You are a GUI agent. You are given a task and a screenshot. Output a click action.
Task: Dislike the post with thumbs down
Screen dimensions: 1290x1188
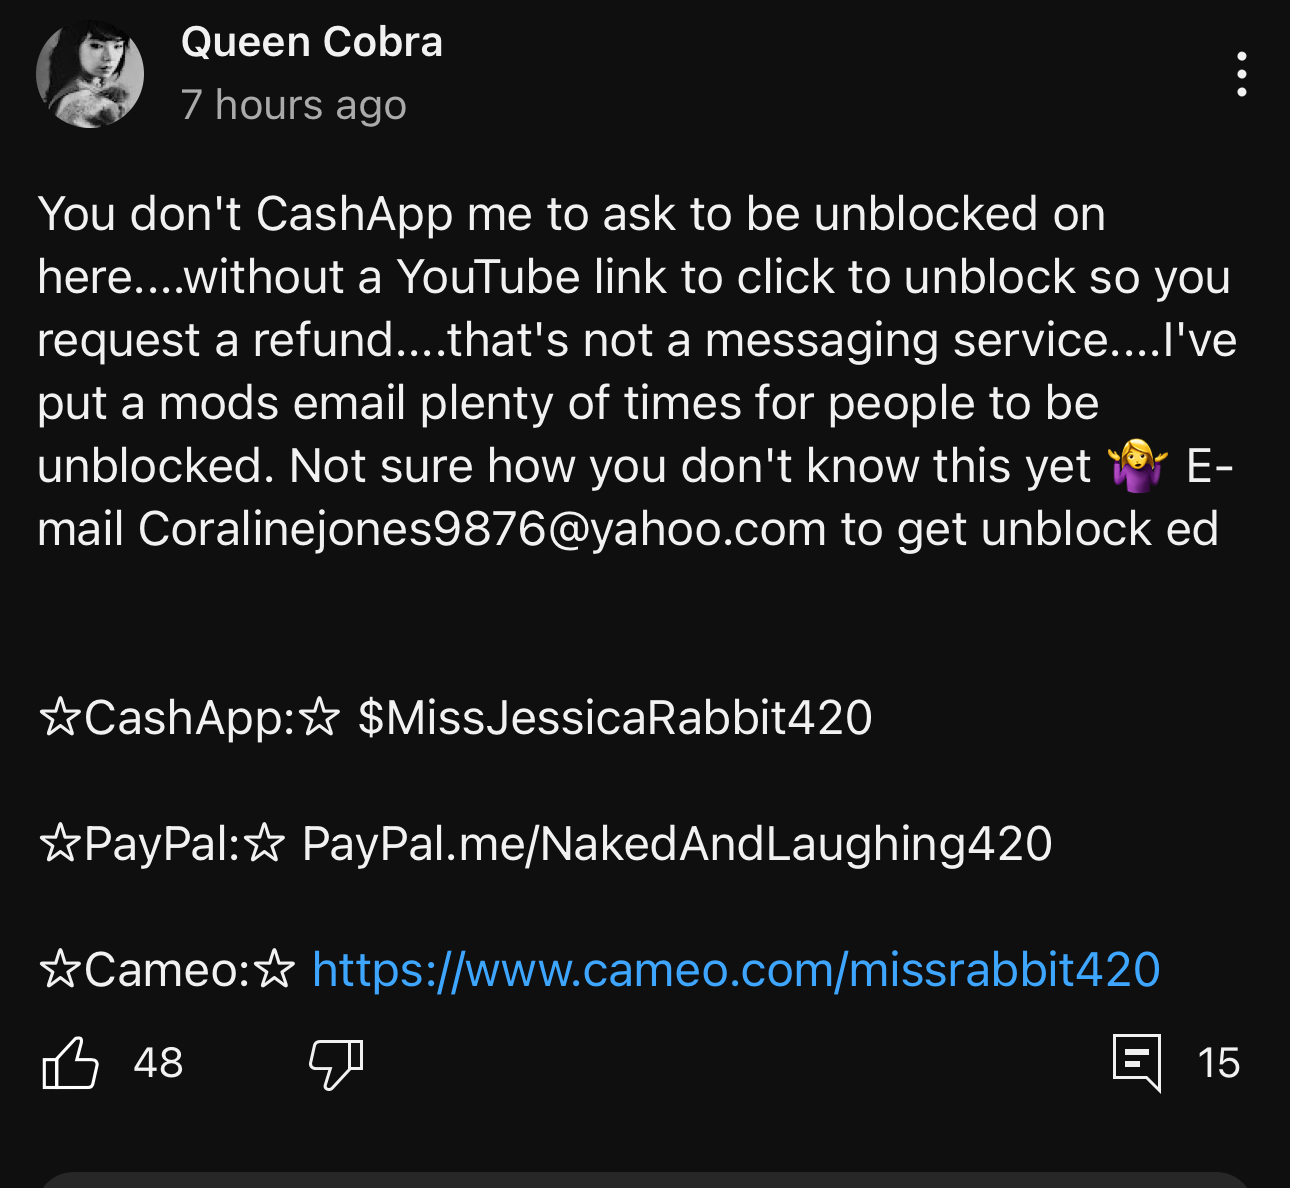336,1064
